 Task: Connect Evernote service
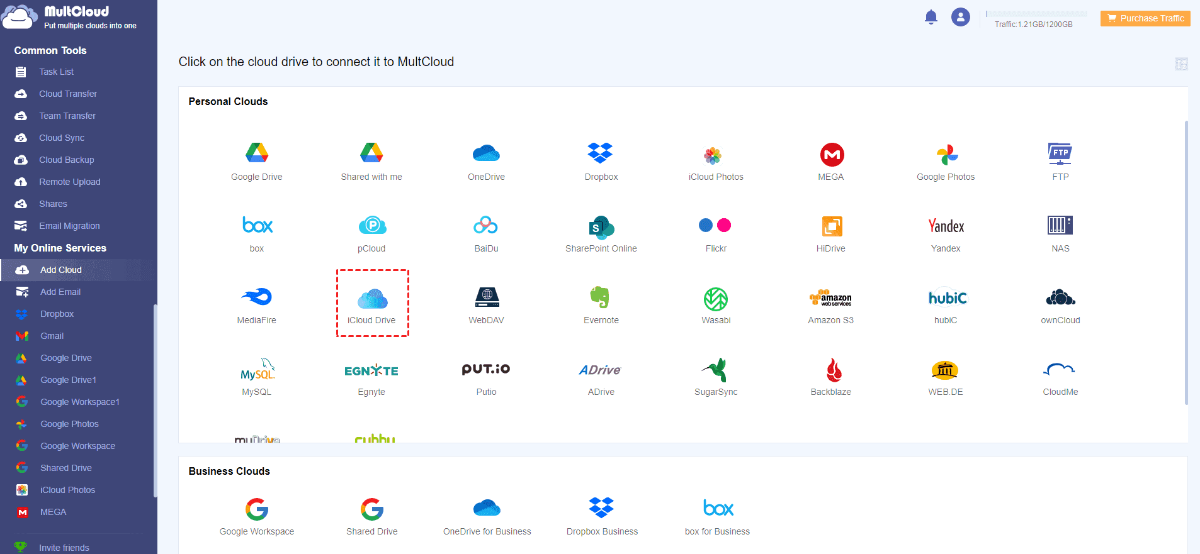pyautogui.click(x=601, y=305)
